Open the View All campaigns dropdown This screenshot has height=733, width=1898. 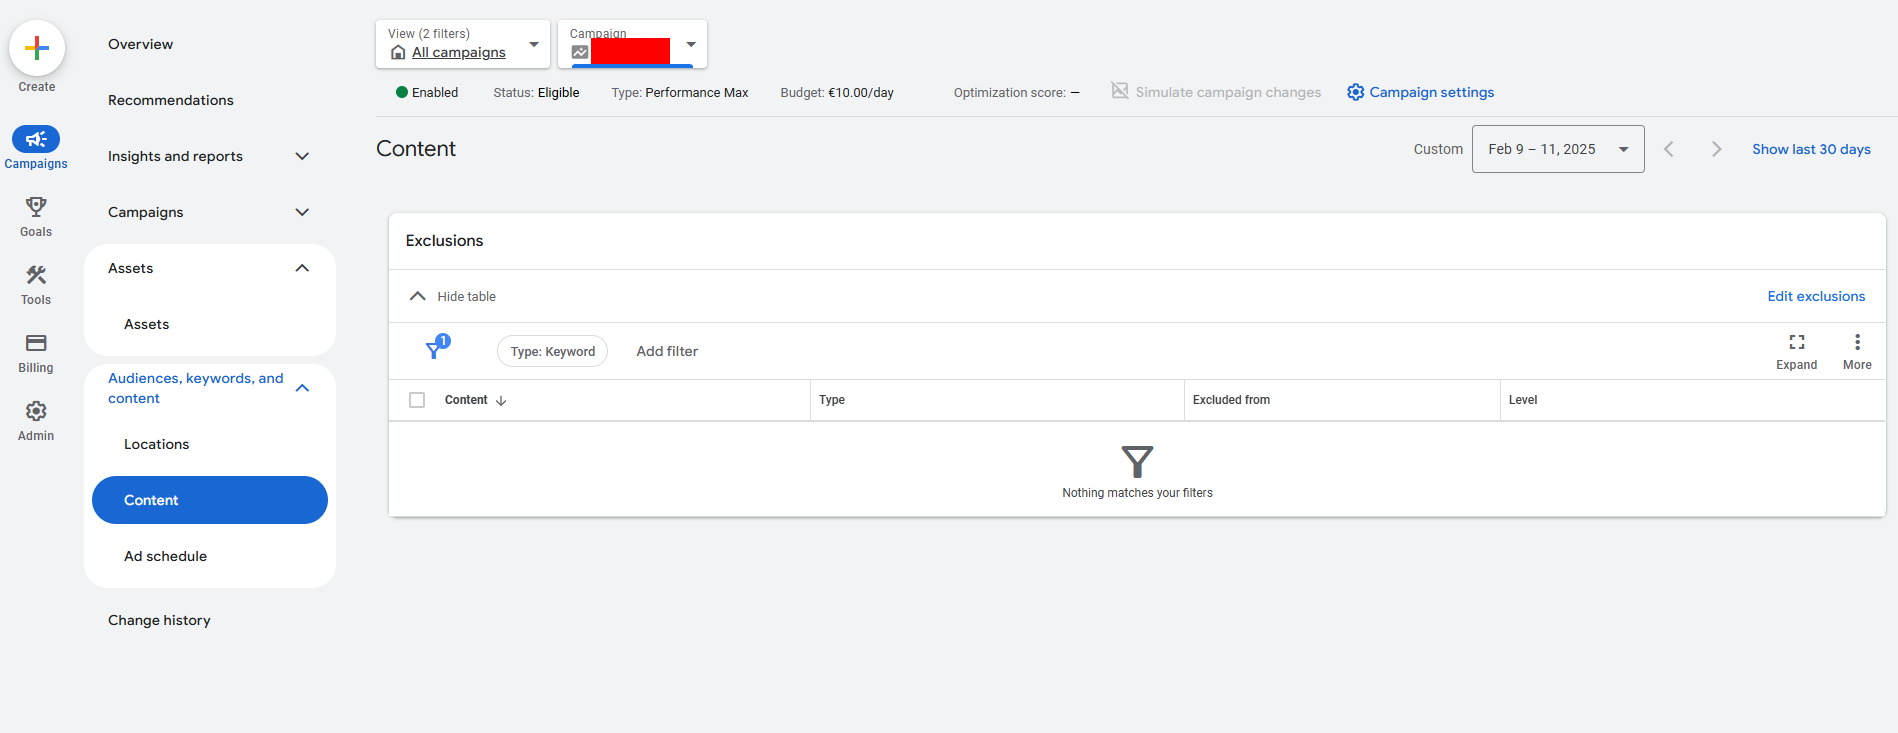click(463, 44)
